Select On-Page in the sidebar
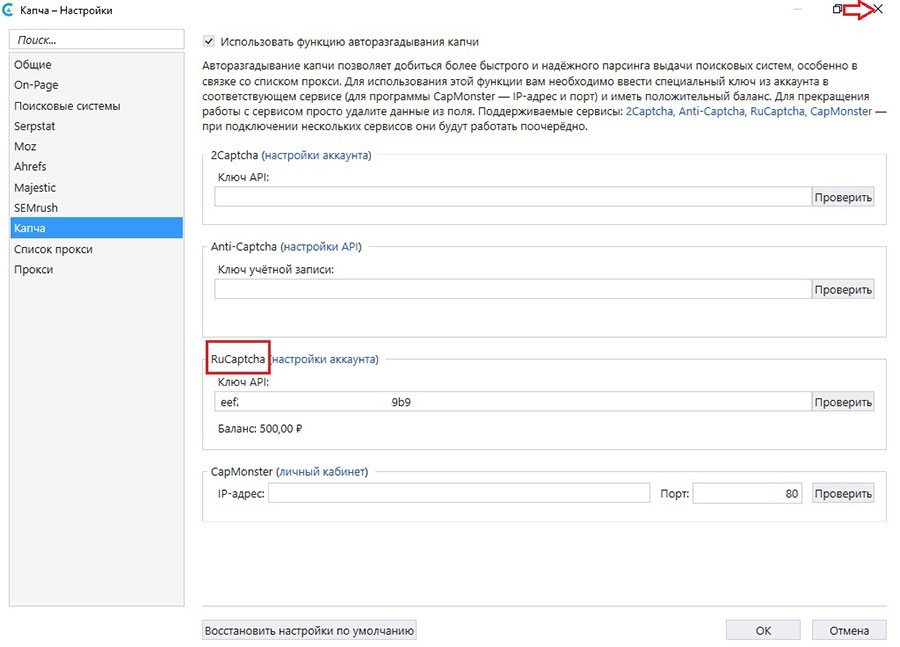The height and width of the screenshot is (647, 900). (36, 85)
